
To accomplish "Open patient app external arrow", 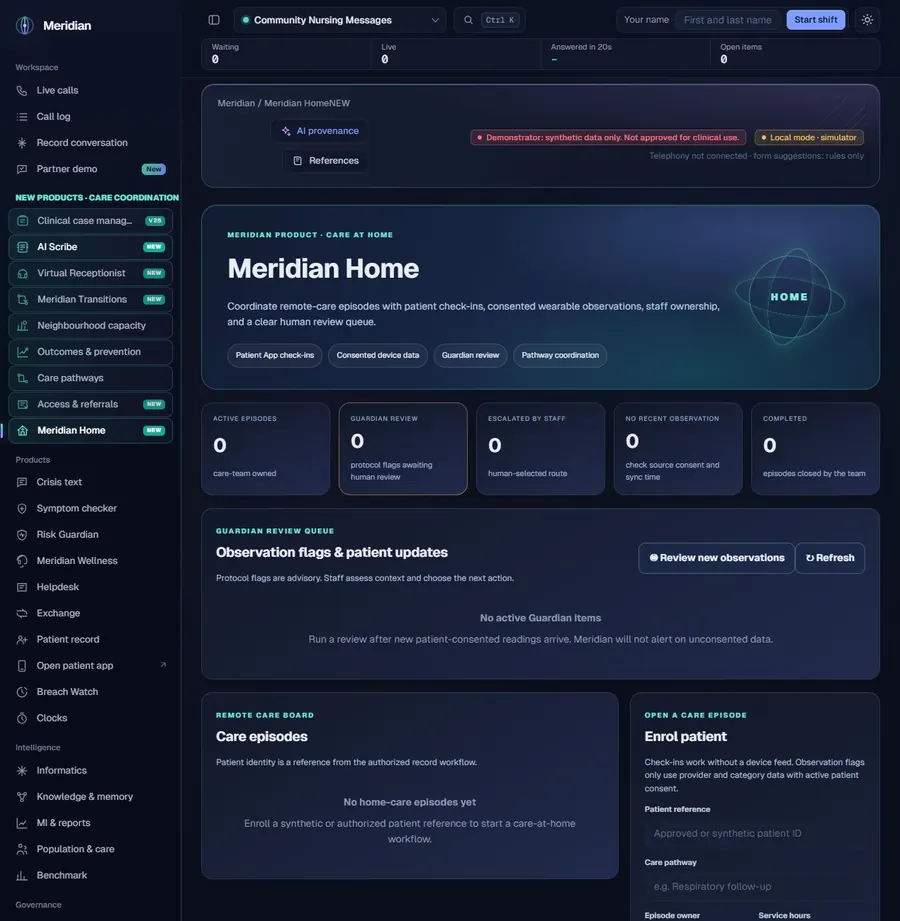I will (x=163, y=665).
